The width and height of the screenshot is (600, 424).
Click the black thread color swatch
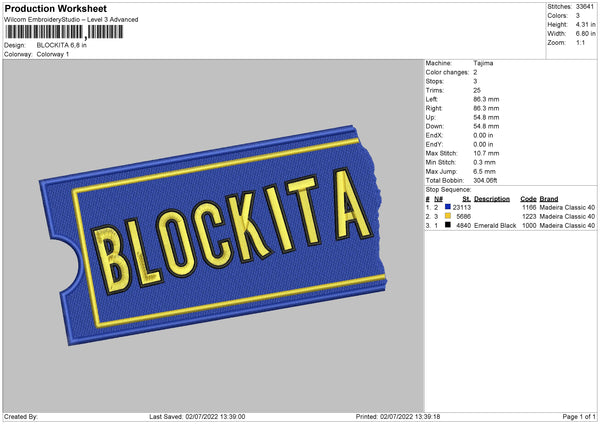tap(448, 225)
